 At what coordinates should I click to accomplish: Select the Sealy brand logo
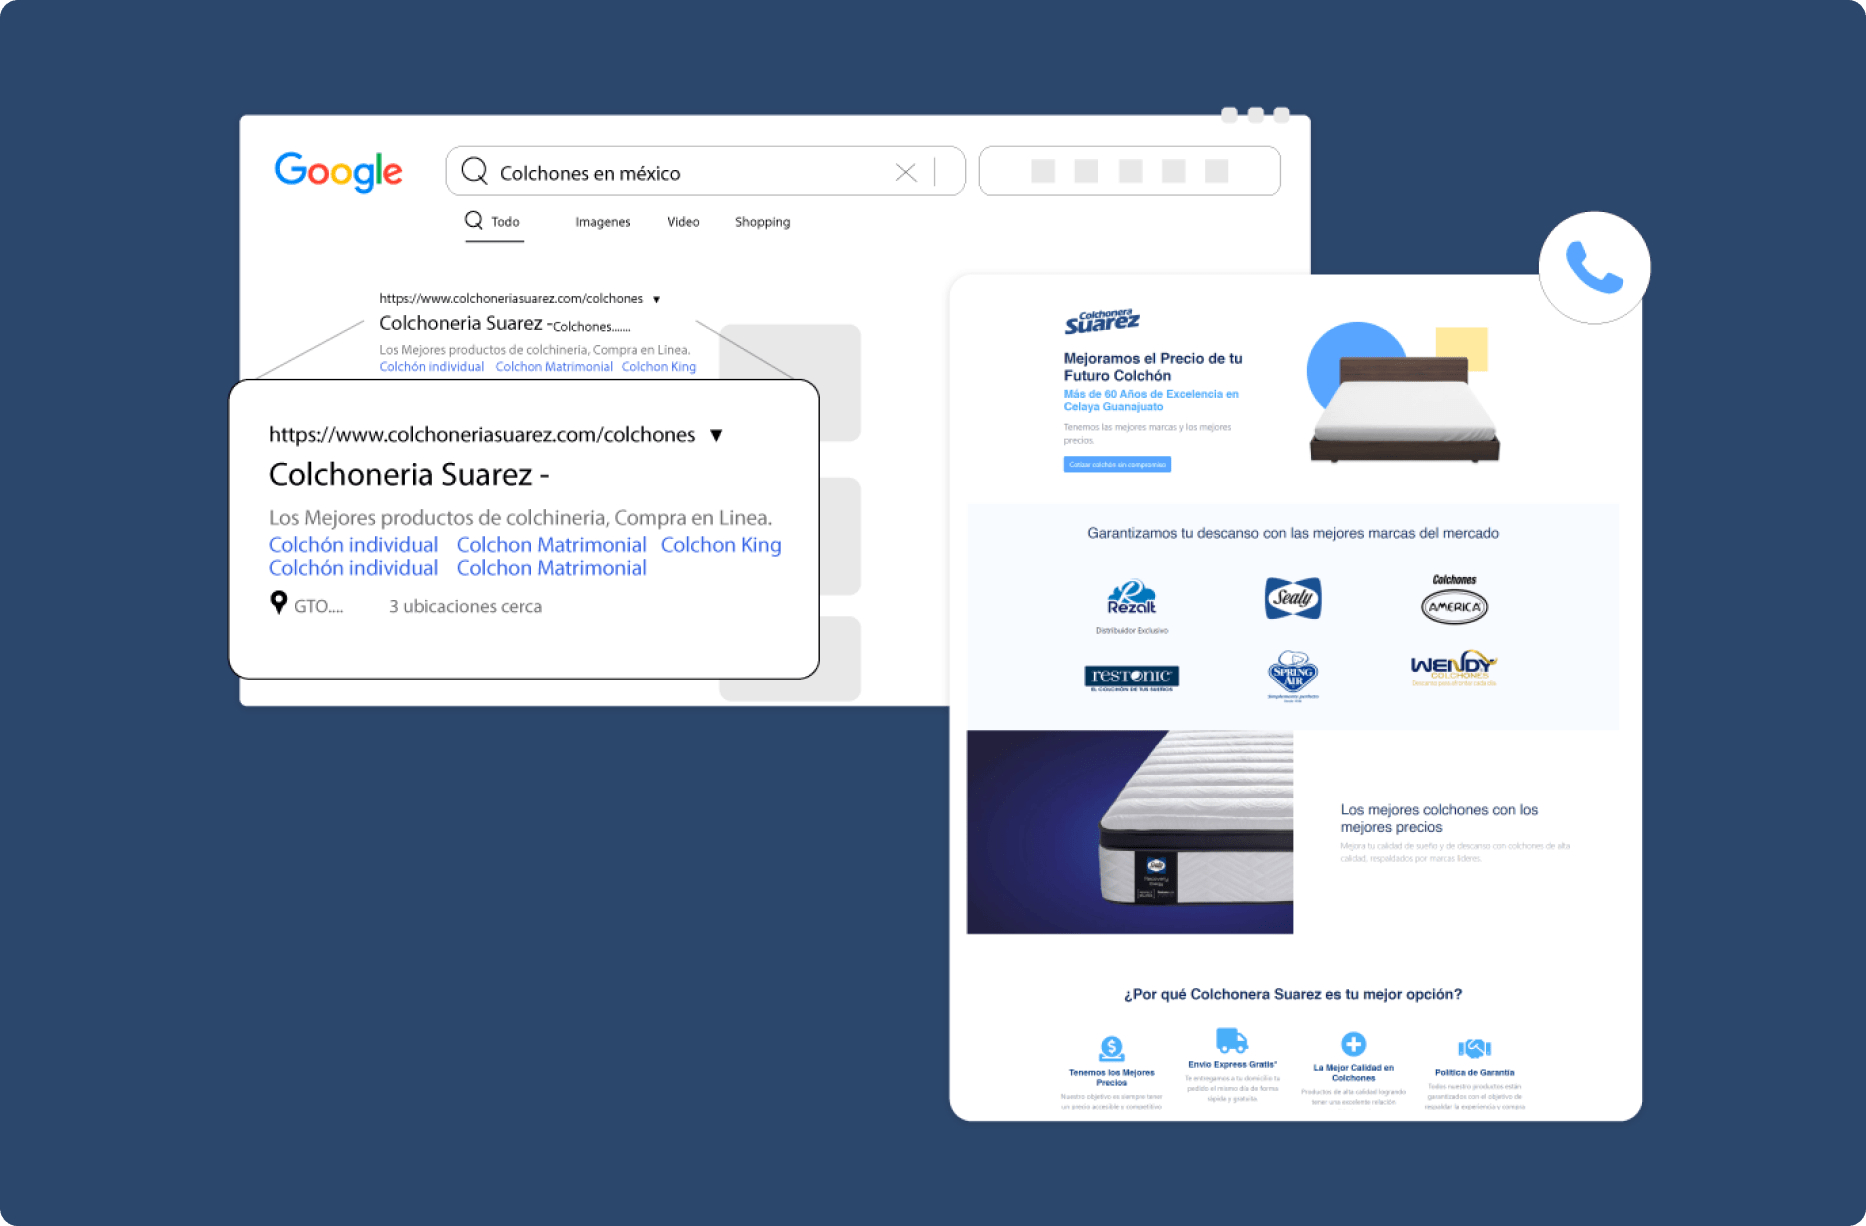coord(1292,598)
